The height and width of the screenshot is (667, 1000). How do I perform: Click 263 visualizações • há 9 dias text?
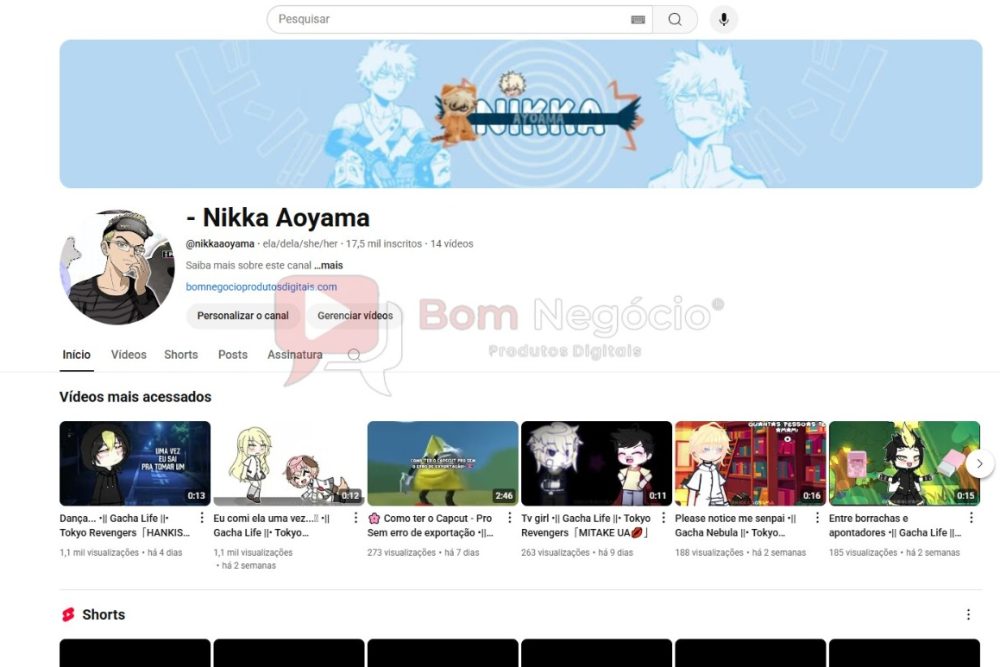577,553
